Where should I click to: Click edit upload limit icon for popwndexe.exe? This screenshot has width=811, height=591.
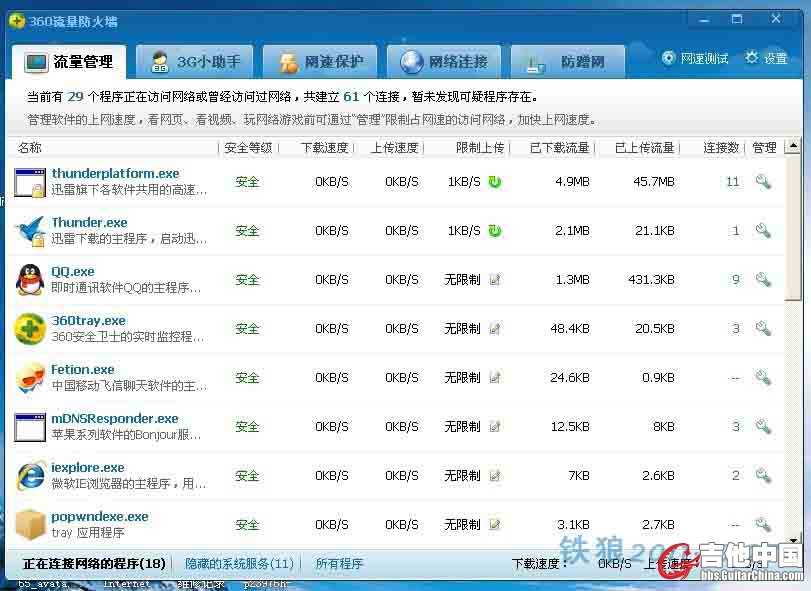(x=495, y=524)
